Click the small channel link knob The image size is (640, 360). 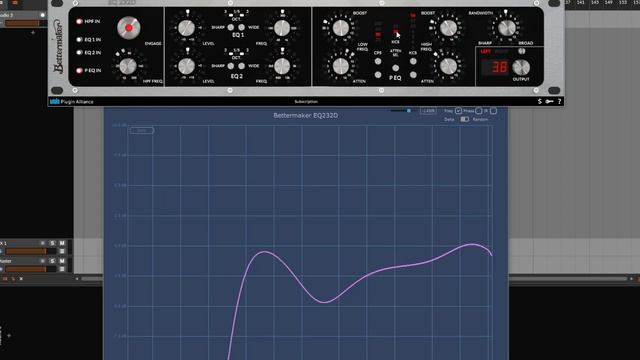[521, 51]
